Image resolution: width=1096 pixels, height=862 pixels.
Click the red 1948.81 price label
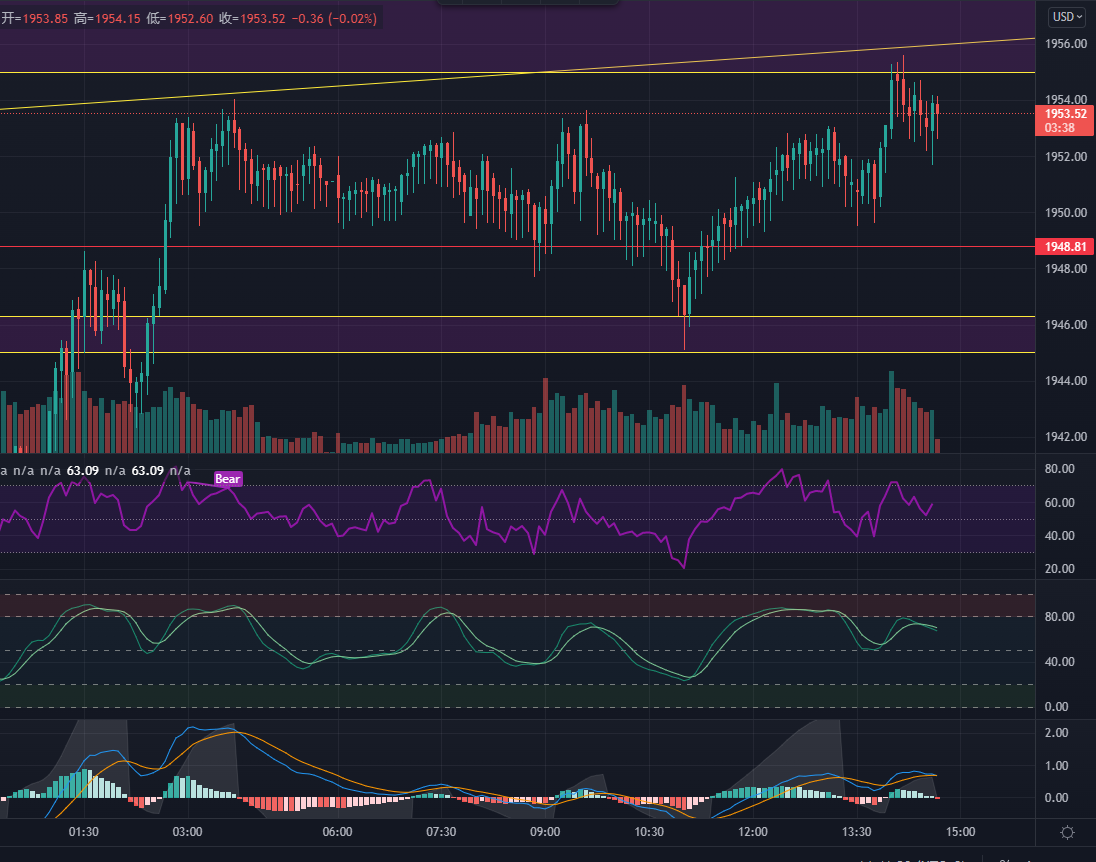1065,246
